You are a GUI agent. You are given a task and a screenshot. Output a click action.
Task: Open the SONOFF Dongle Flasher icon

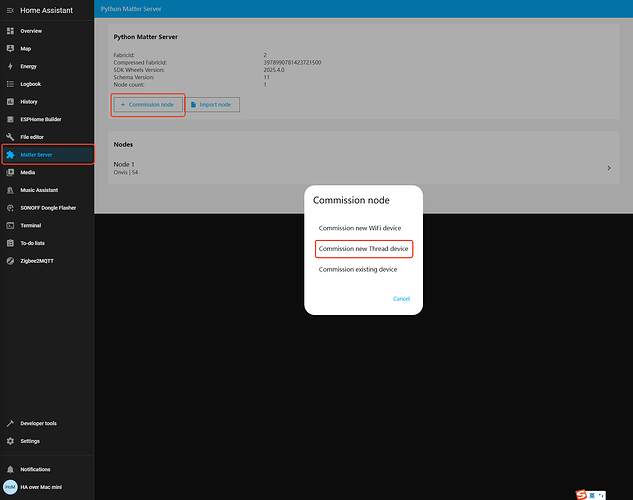point(10,208)
